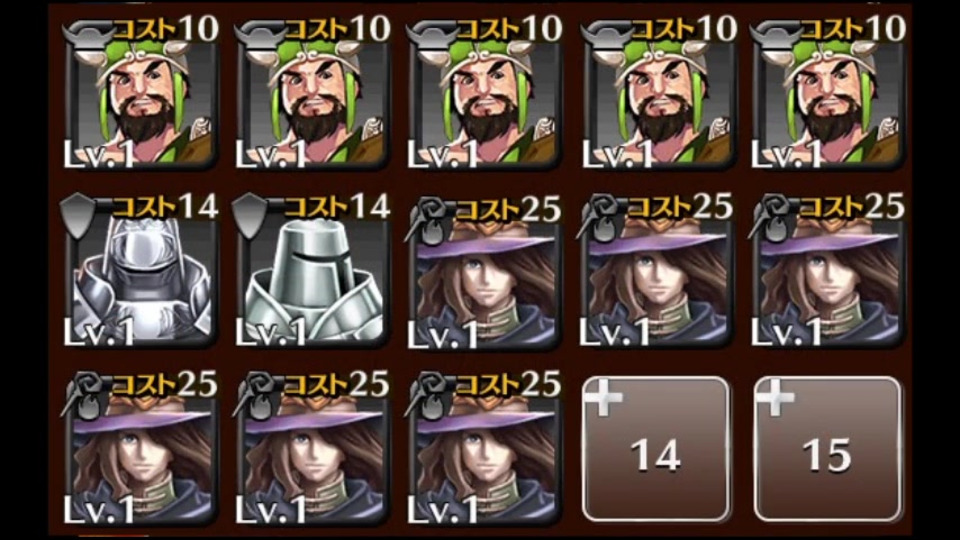
Task: Select the bucket-helmet heavy armor unit
Action: point(312,272)
